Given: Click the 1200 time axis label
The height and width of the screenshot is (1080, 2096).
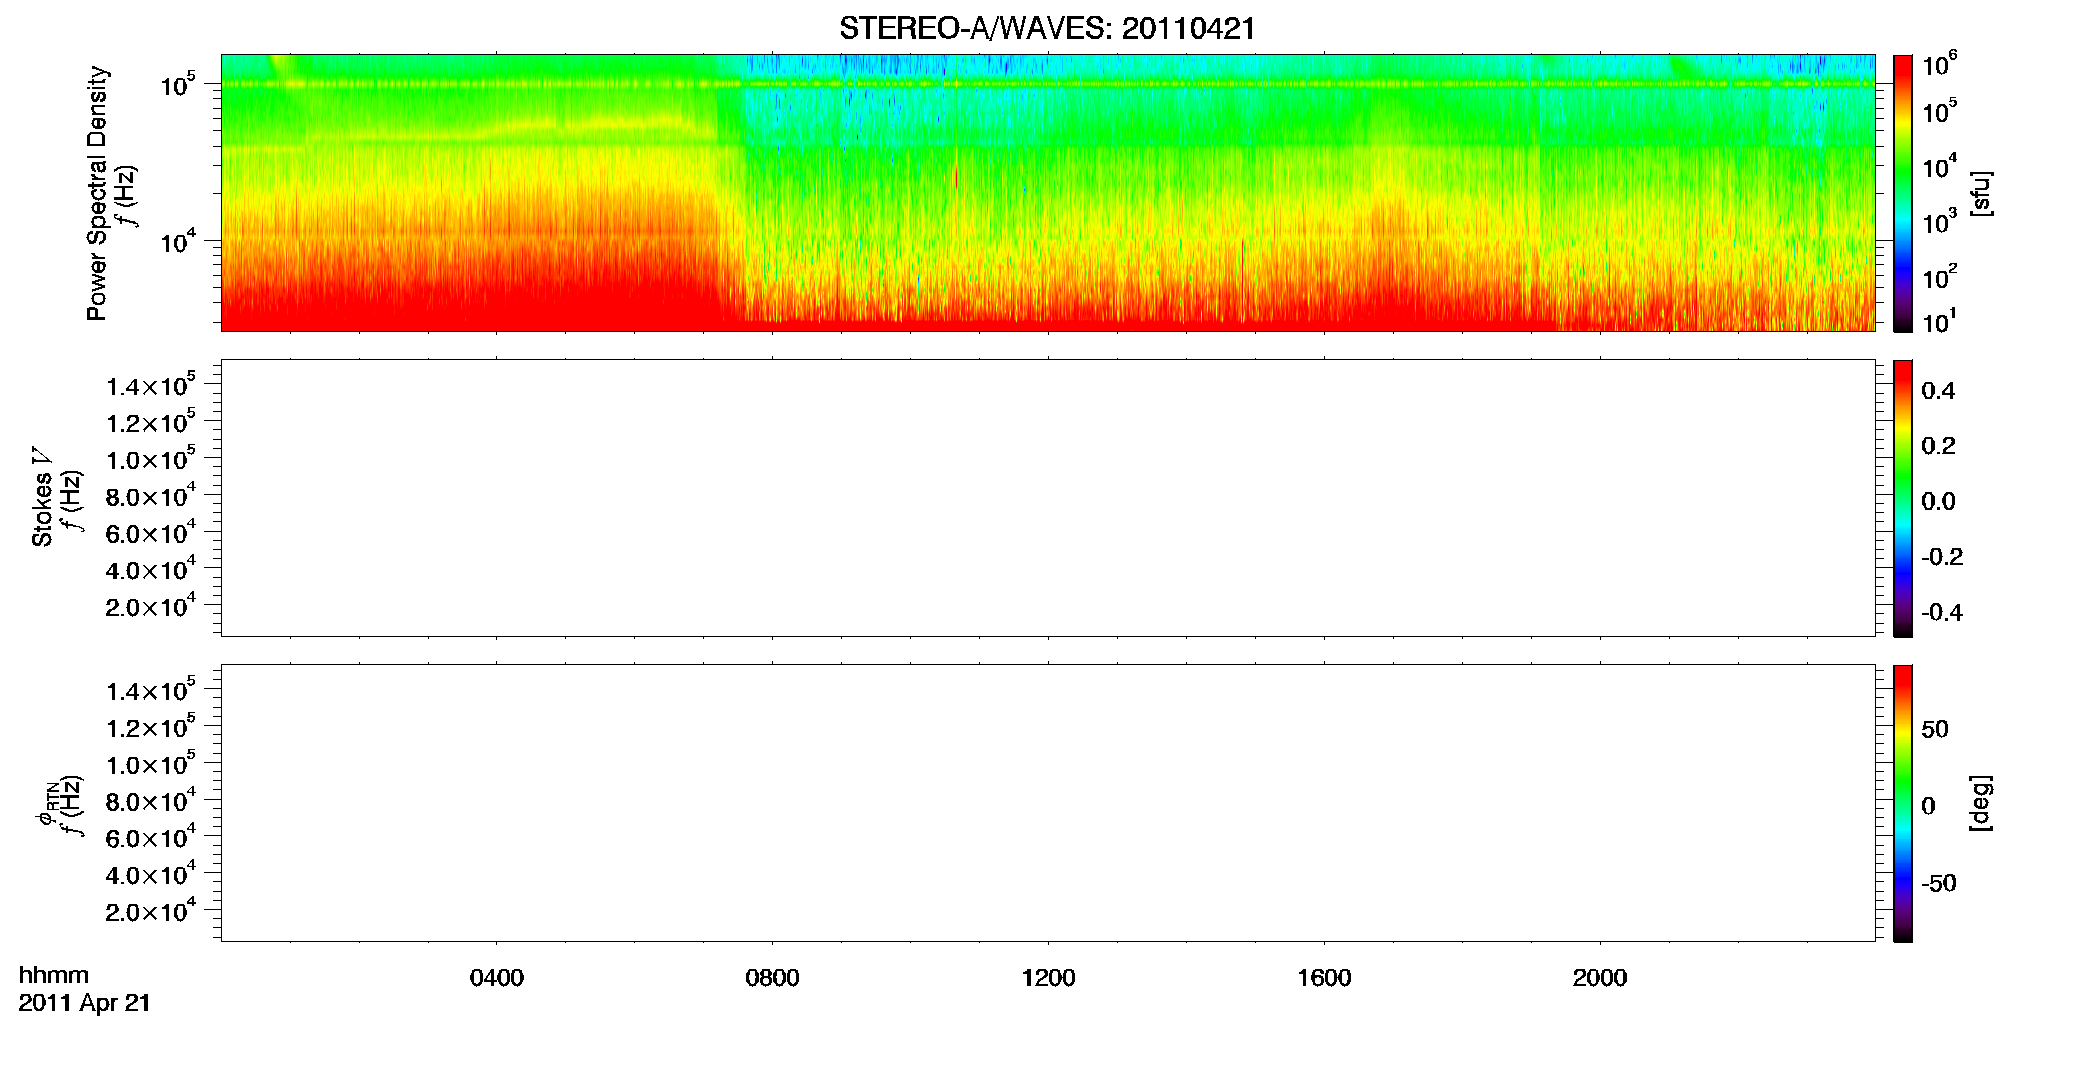Looking at the screenshot, I should point(1048,978).
